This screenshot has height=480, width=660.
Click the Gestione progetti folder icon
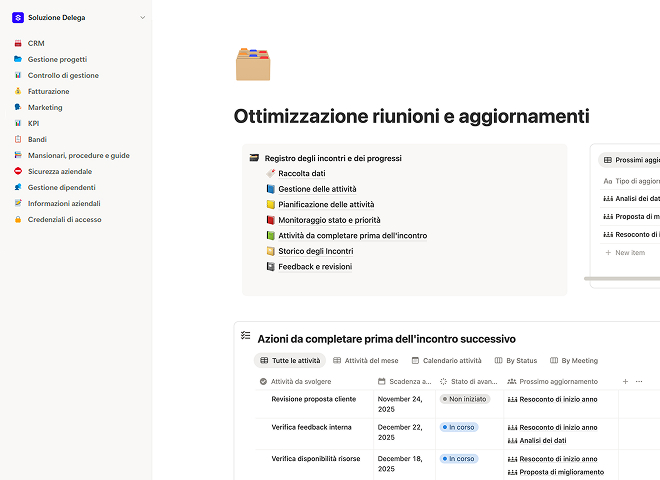(18, 59)
